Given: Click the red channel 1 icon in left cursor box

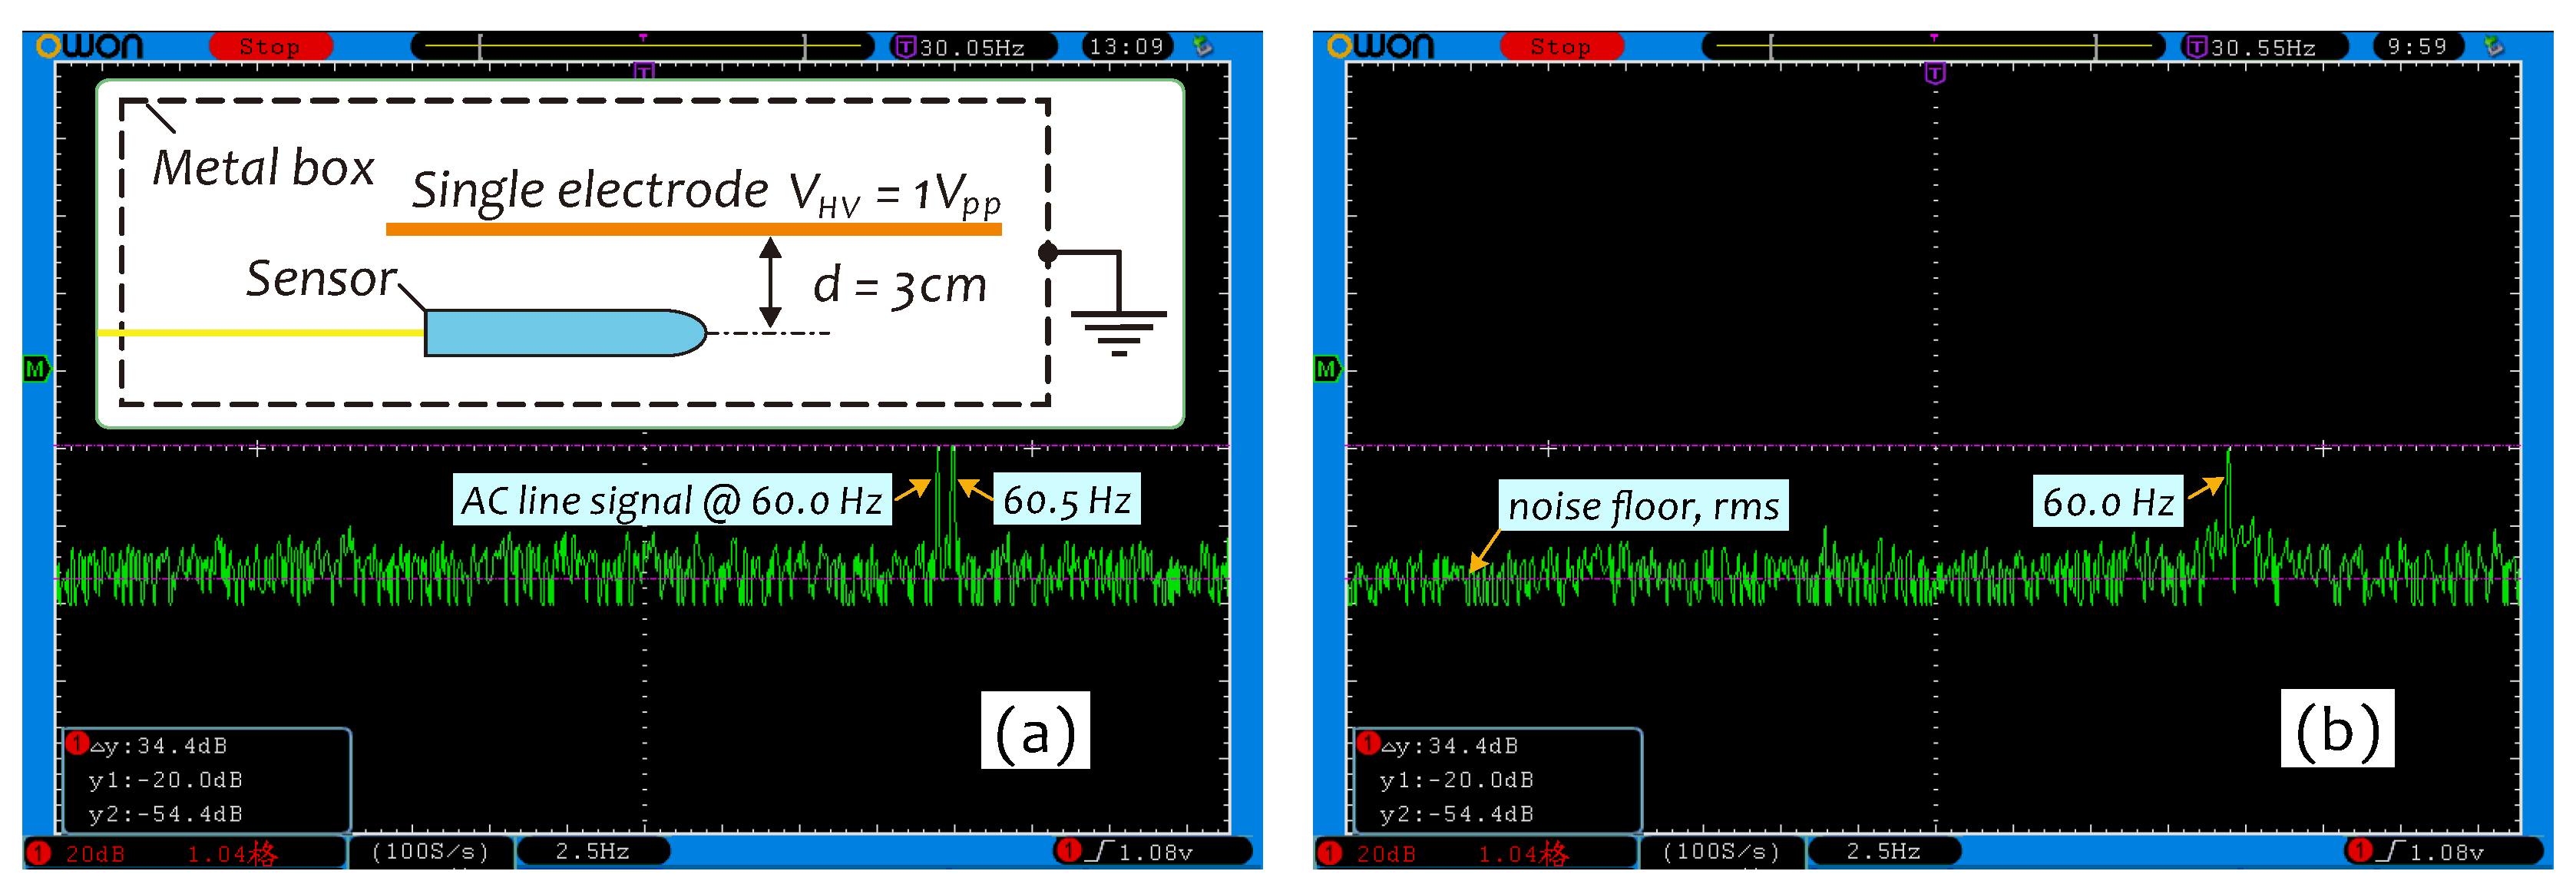Looking at the screenshot, I should tap(77, 743).
